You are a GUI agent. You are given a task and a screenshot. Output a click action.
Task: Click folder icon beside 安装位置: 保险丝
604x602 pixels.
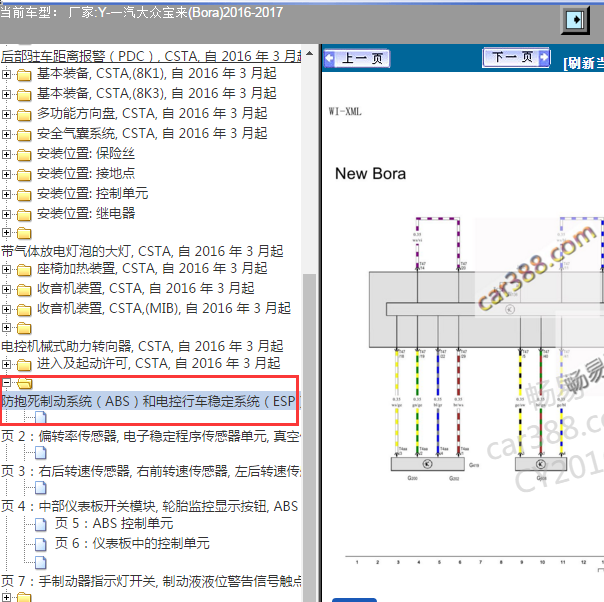click(x=24, y=154)
